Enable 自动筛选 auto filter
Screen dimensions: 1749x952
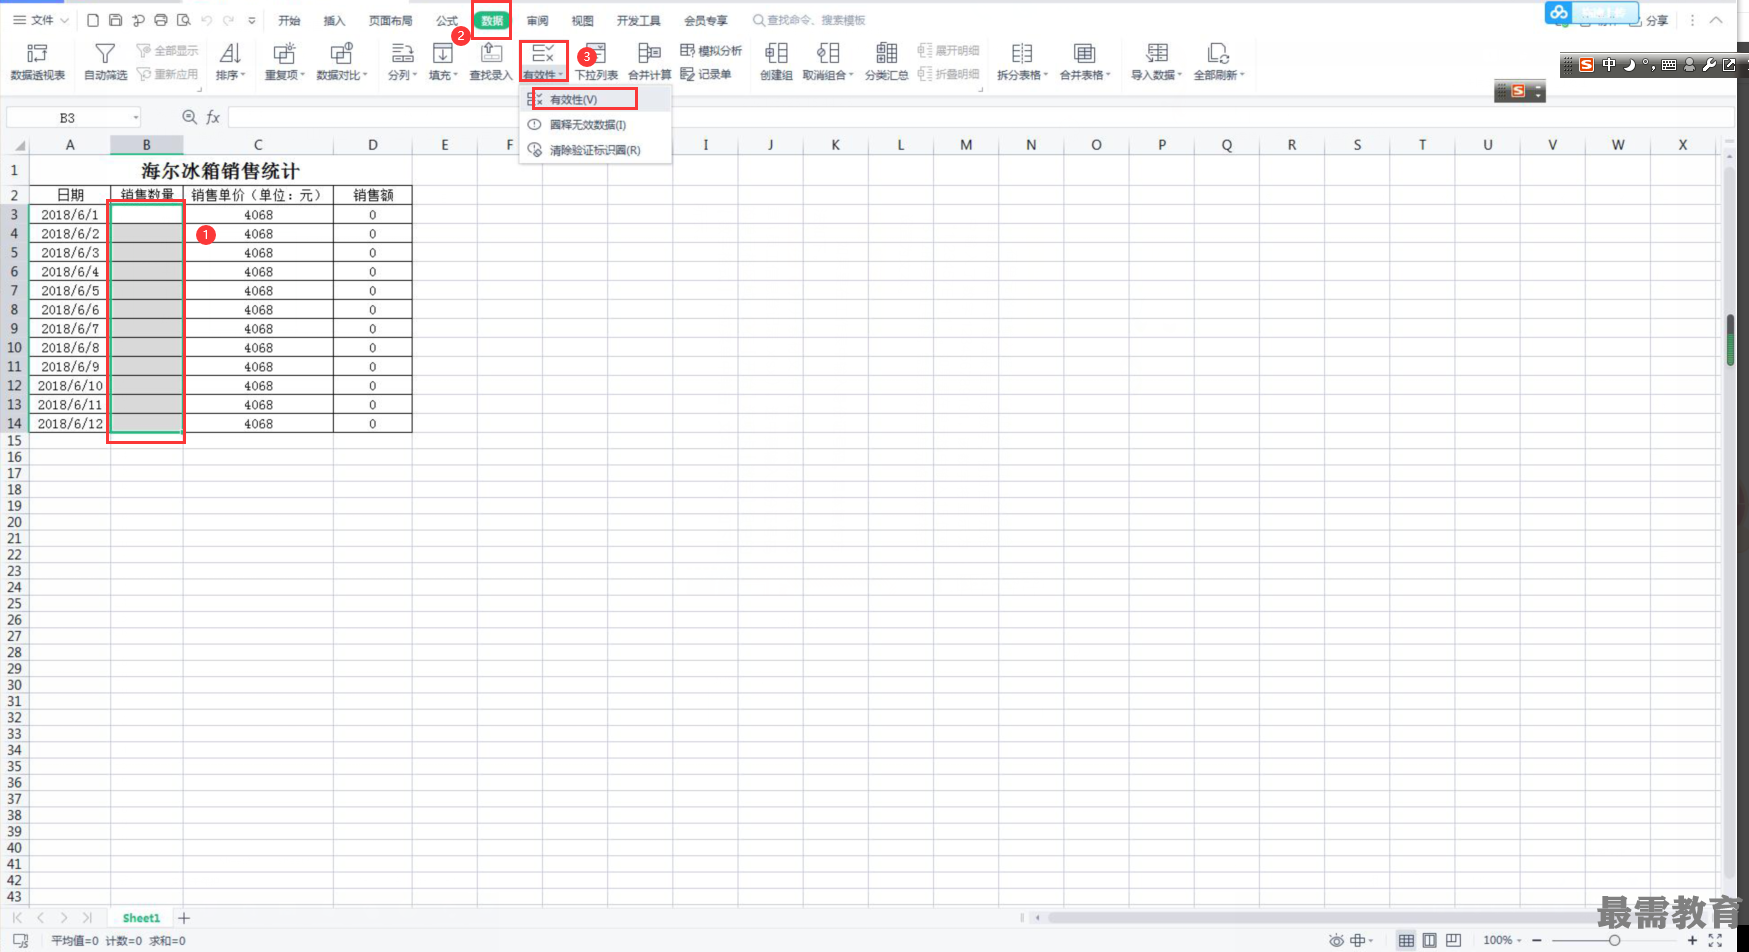105,61
